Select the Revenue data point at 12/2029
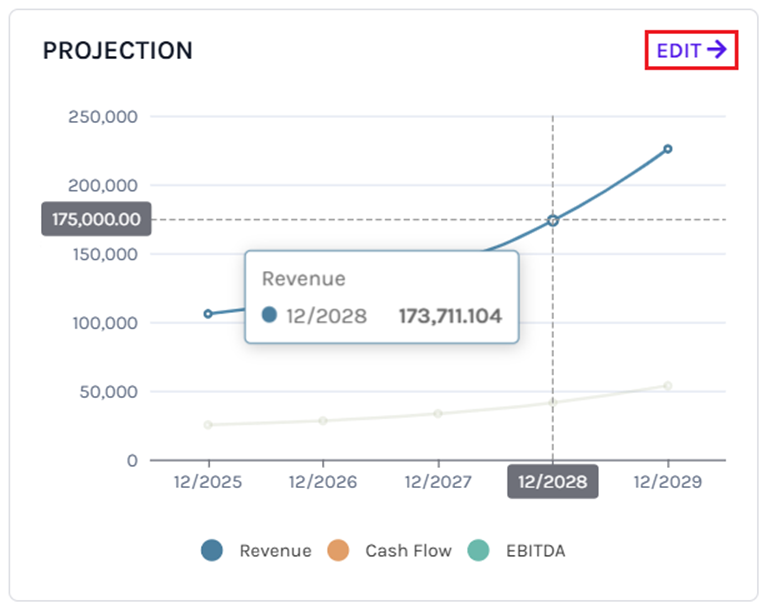The height and width of the screenshot is (604, 766). pos(668,149)
